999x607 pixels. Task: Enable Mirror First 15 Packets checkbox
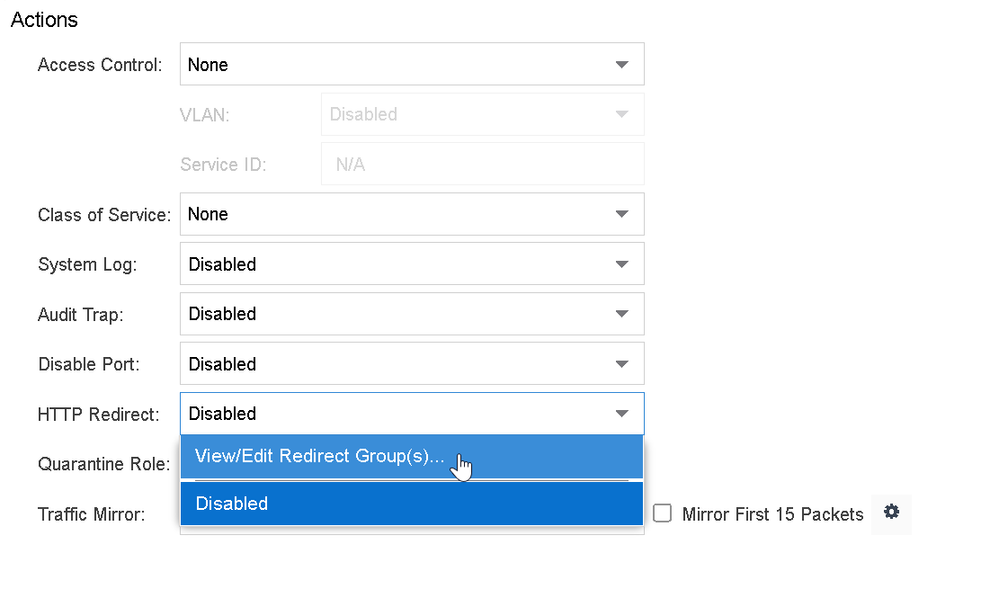[x=662, y=514]
